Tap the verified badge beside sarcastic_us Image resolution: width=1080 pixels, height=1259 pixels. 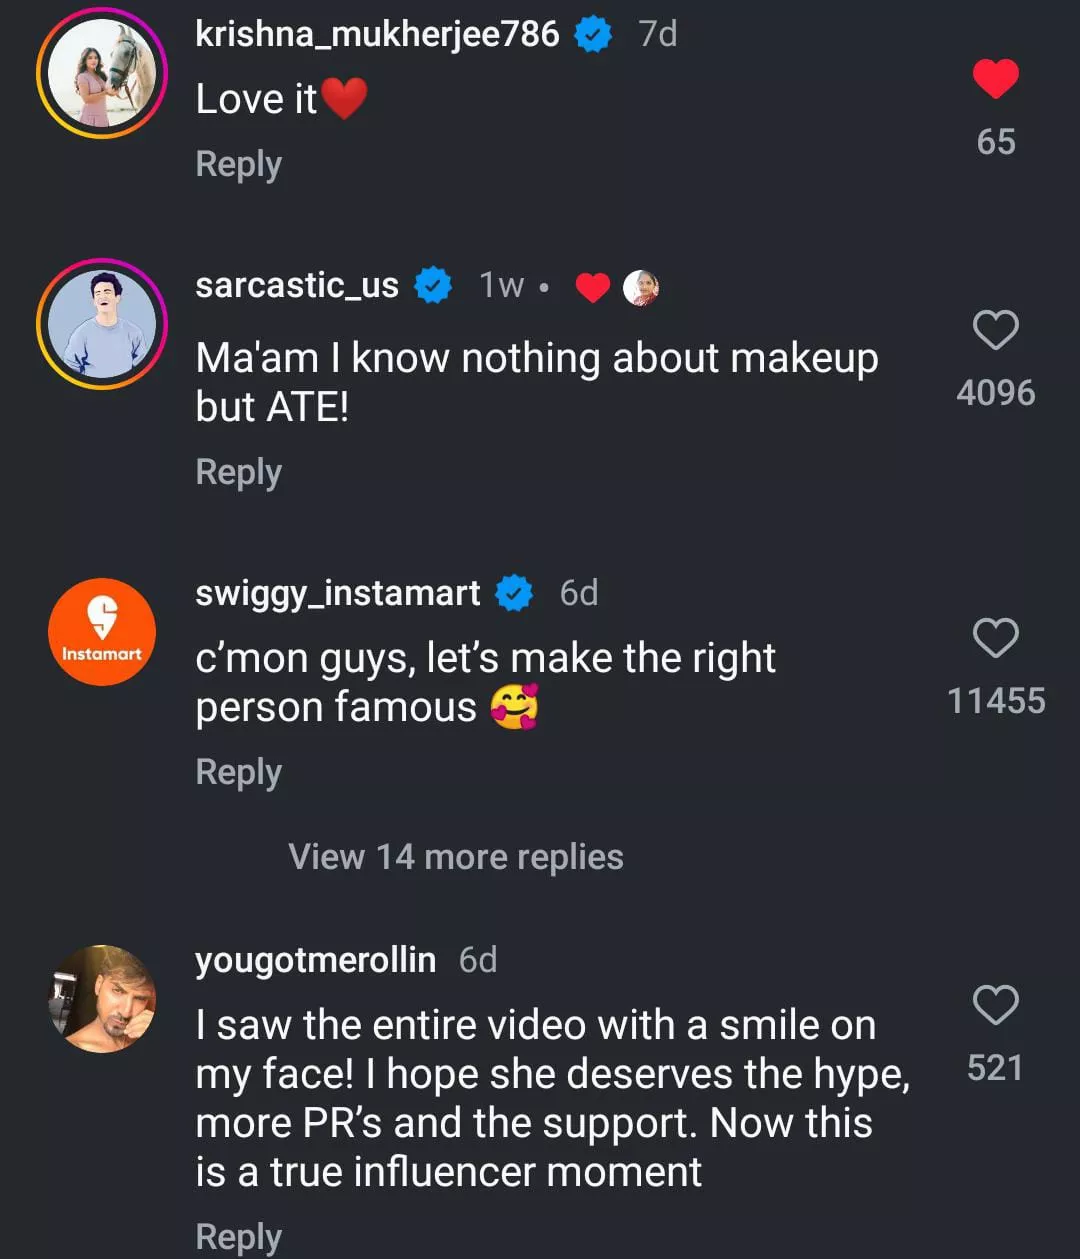433,286
